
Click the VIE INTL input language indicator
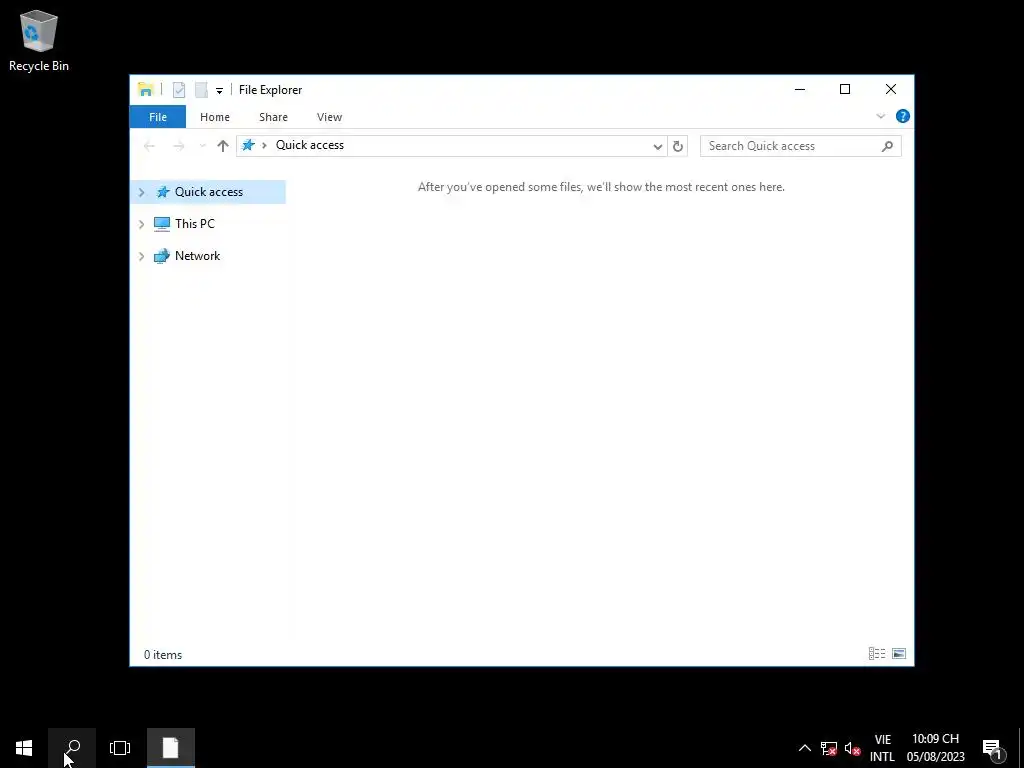[x=882, y=748]
